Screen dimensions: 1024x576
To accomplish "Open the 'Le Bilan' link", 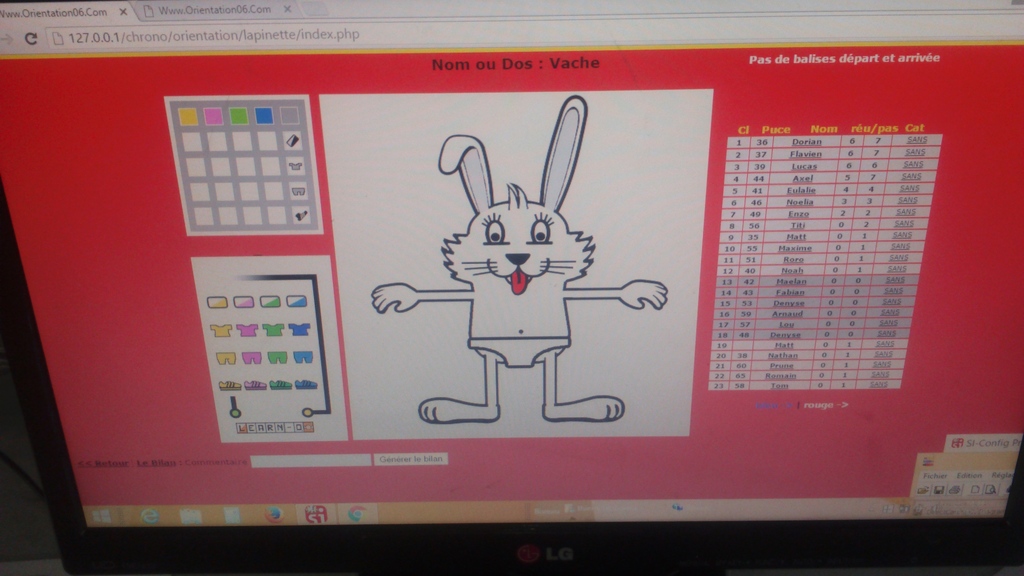I will (x=155, y=462).
